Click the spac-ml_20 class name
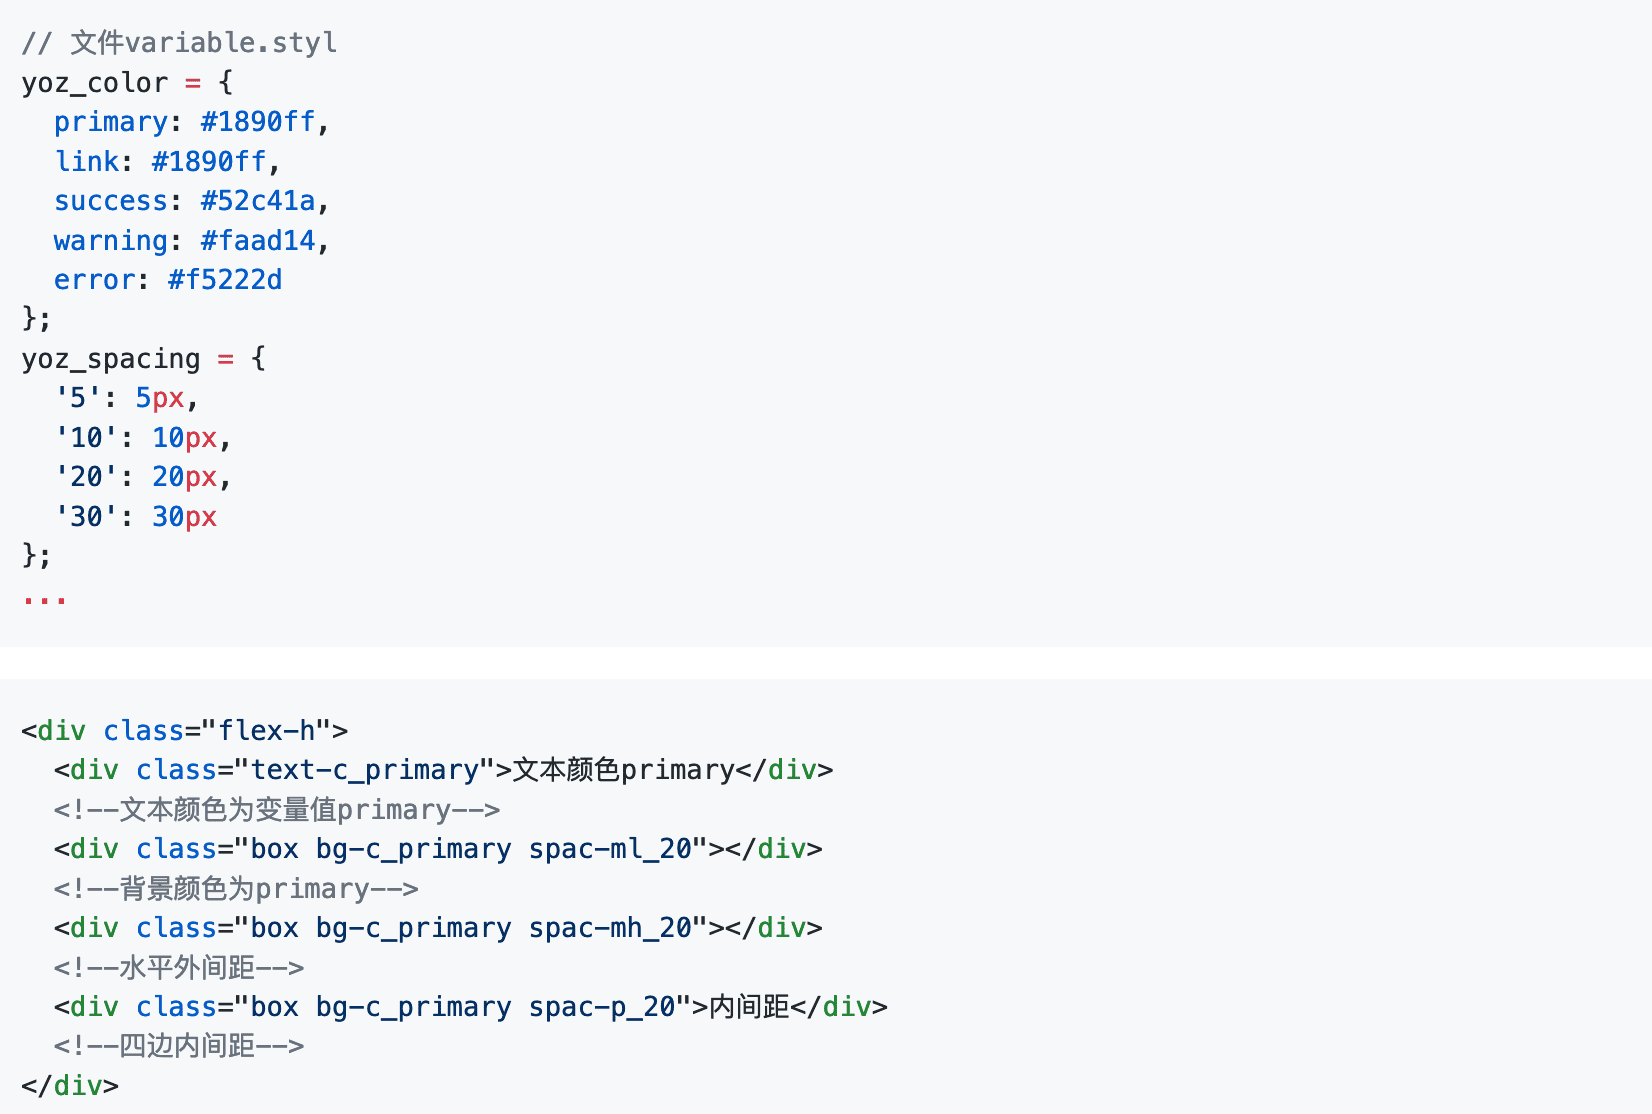This screenshot has height=1114, width=1652. pyautogui.click(x=610, y=849)
